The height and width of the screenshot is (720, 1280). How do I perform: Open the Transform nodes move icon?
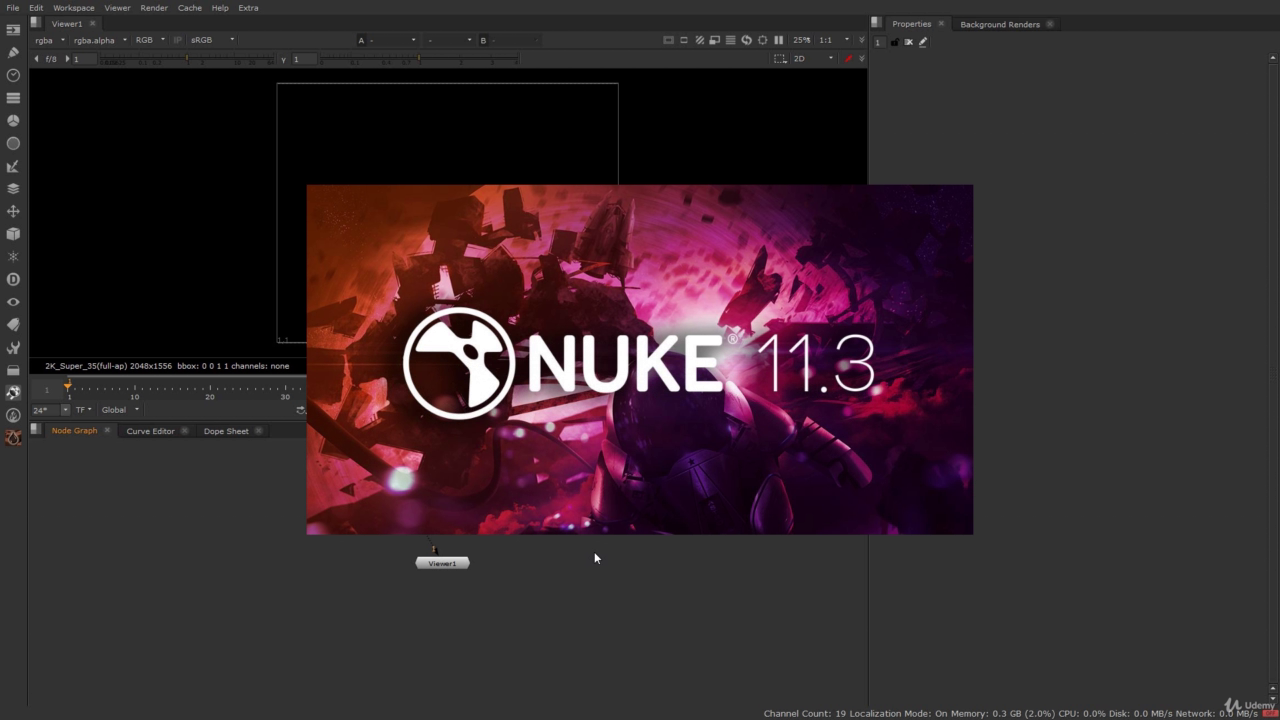pos(13,212)
